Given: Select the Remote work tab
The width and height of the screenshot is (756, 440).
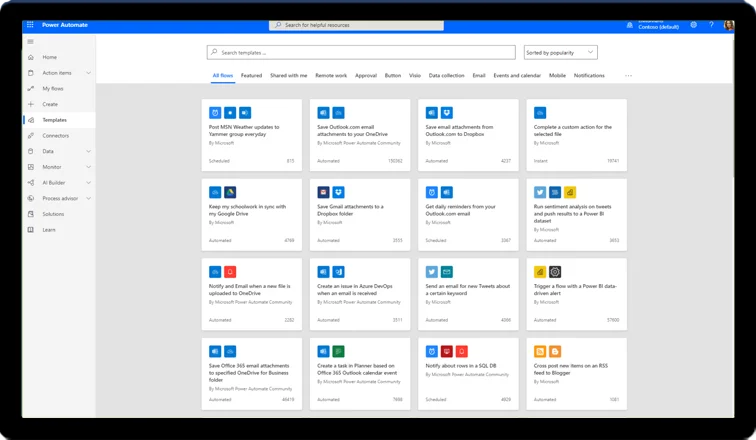Looking at the screenshot, I should coord(331,75).
